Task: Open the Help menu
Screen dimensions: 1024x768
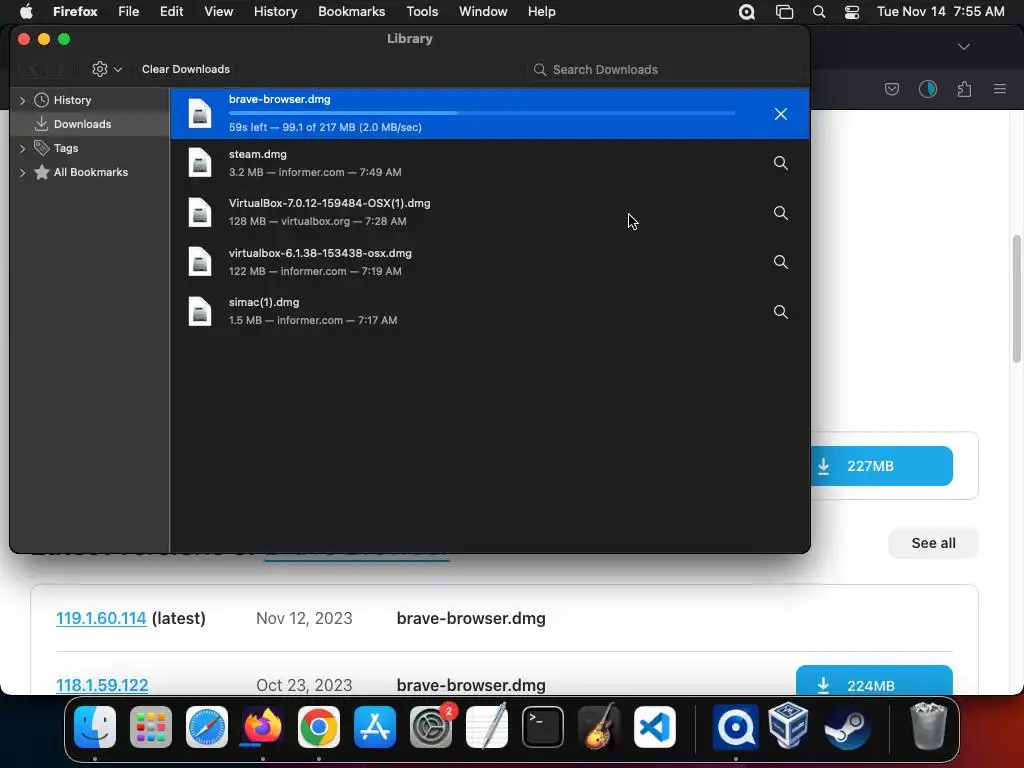Action: pyautogui.click(x=541, y=12)
